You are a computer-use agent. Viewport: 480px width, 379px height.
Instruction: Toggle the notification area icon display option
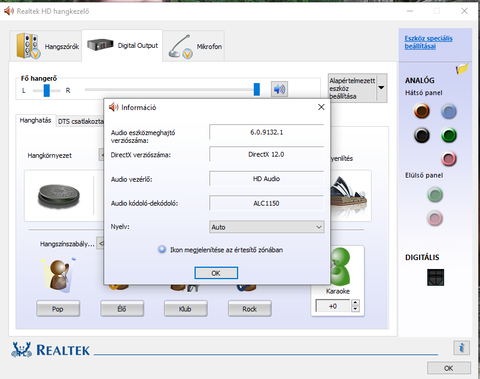(162, 249)
